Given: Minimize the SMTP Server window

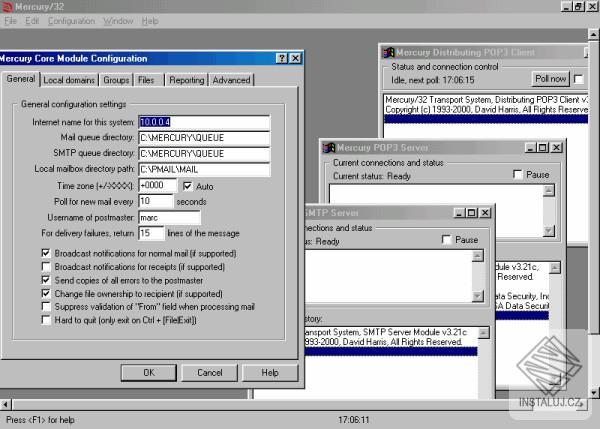Looking at the screenshot, I should click(x=459, y=212).
